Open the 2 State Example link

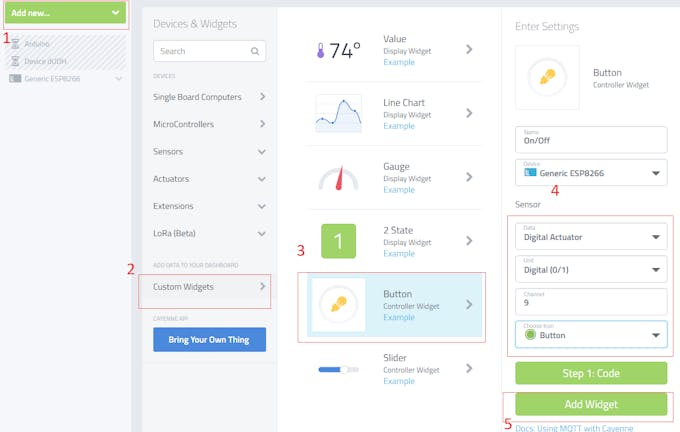pyautogui.click(x=399, y=253)
